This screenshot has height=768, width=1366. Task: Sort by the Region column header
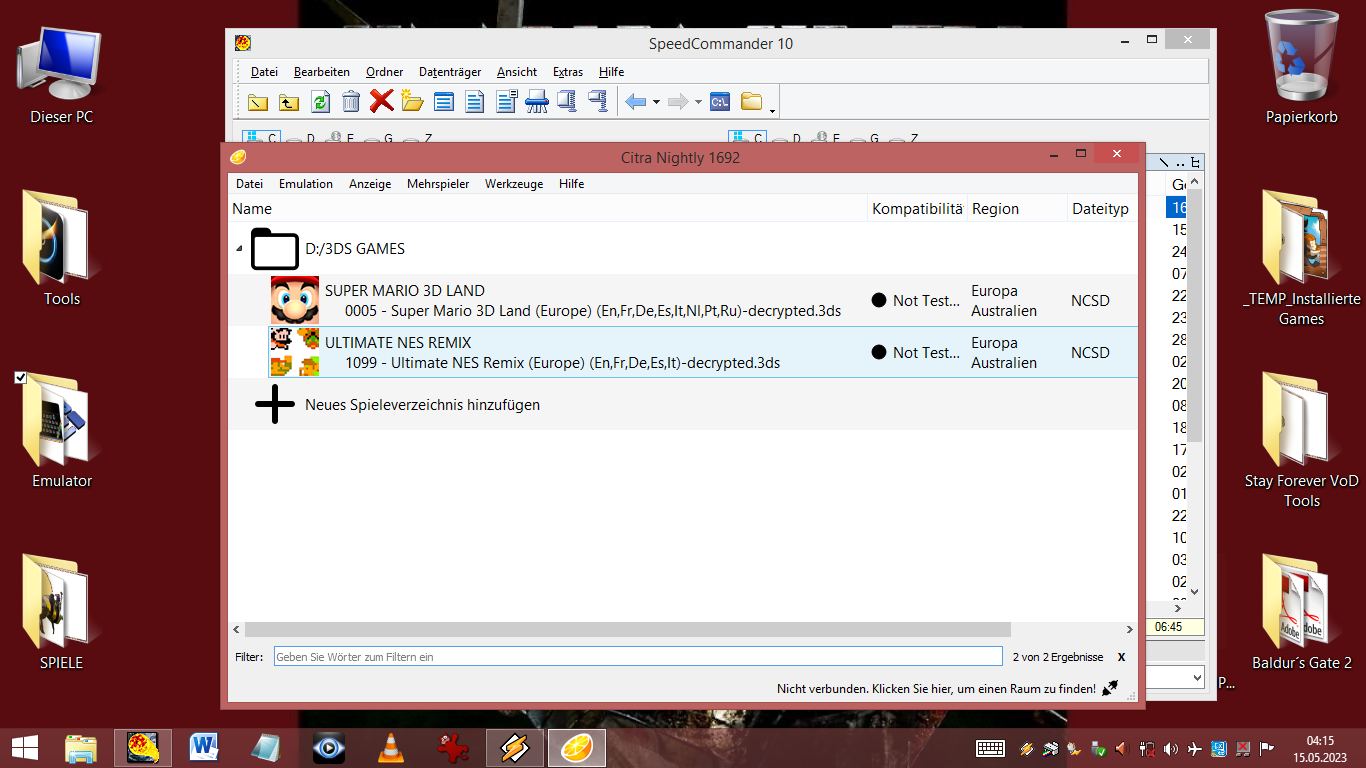1017,209
